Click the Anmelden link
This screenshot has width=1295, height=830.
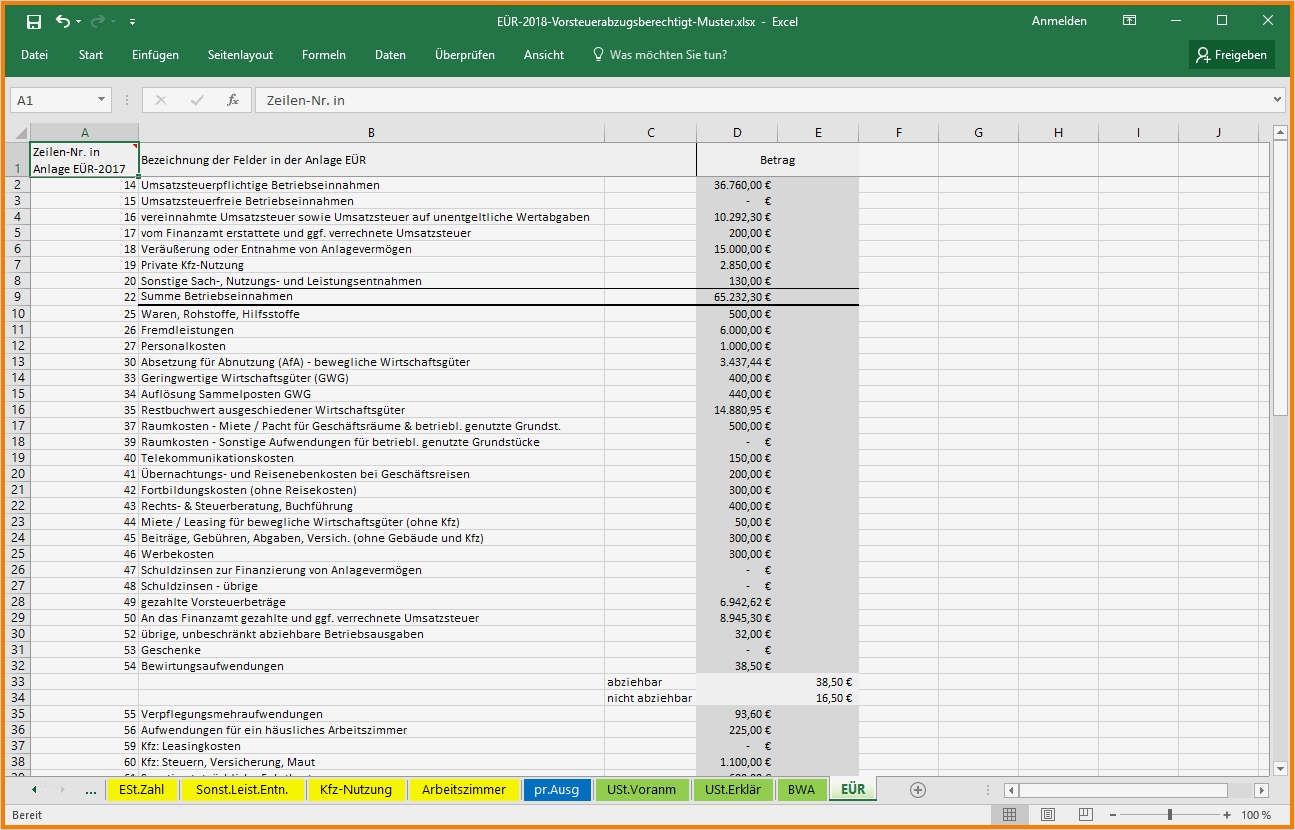(x=1059, y=20)
